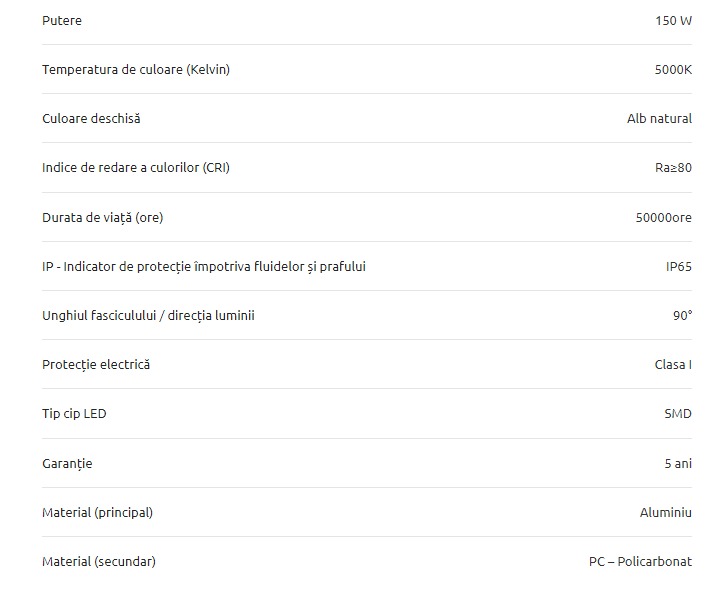This screenshot has height=590, width=723.
Task: Click the Temperatura de culoare (Kelvin) label
Action: [x=136, y=70]
